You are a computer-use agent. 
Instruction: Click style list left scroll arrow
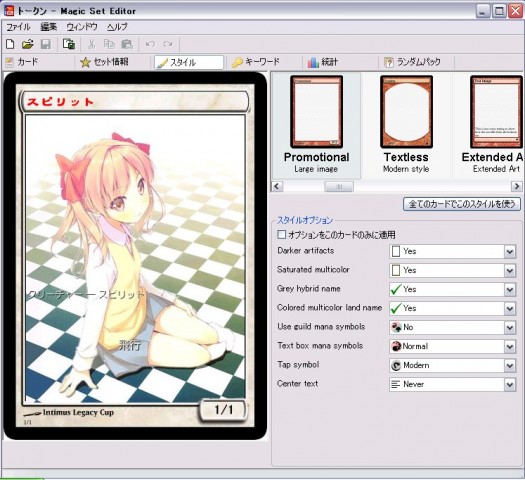(x=277, y=186)
